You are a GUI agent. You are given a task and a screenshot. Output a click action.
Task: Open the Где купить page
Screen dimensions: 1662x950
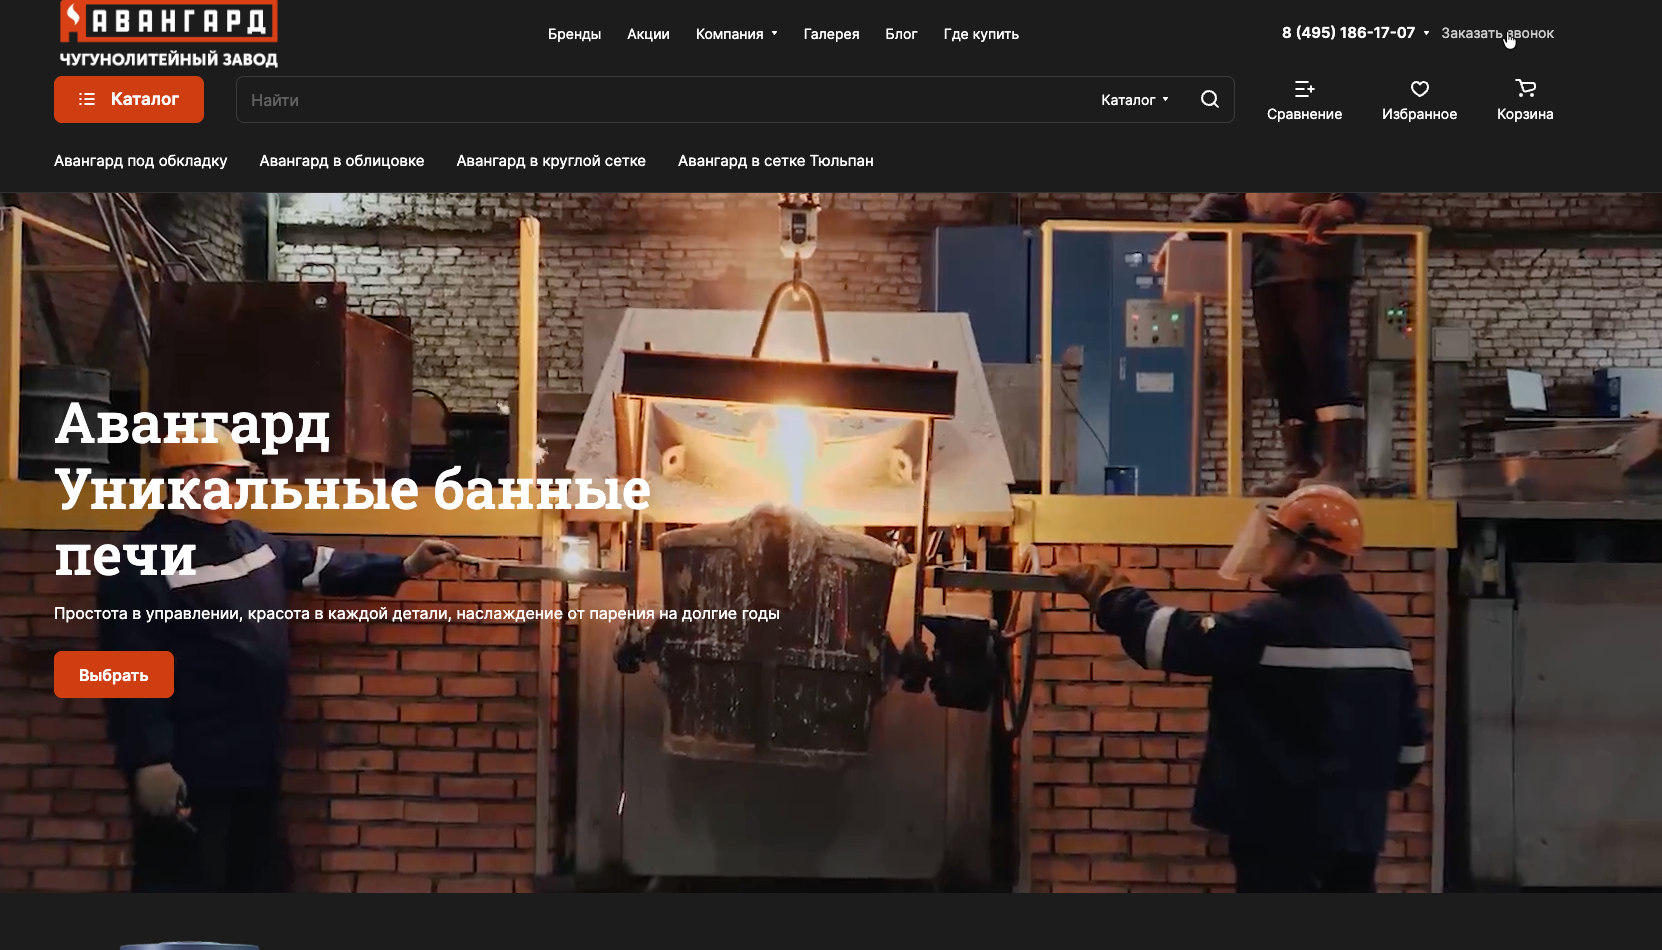(981, 34)
